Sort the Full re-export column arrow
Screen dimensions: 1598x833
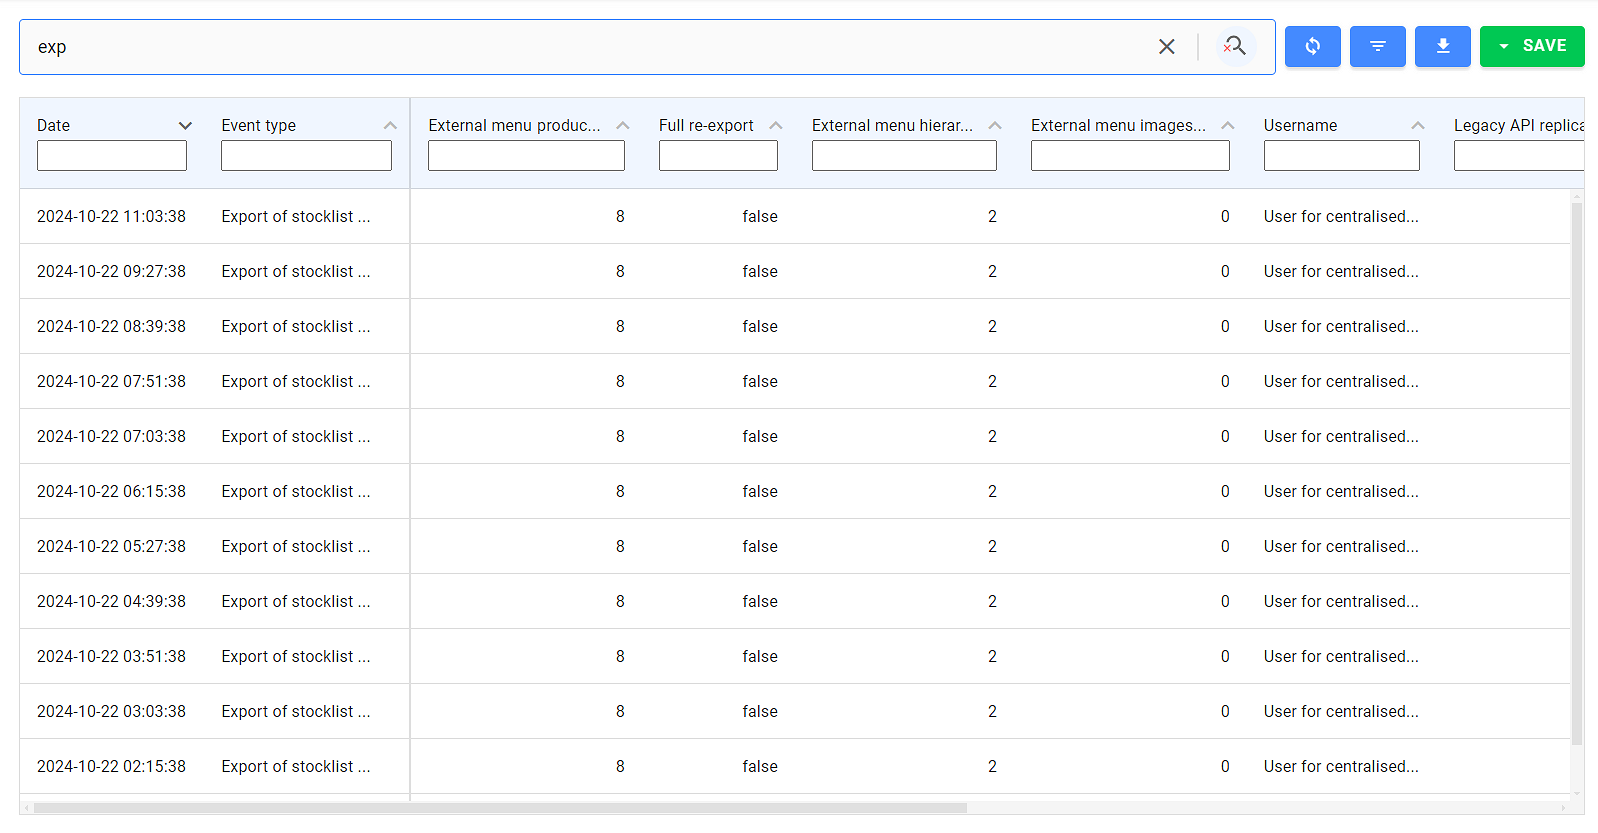(775, 125)
